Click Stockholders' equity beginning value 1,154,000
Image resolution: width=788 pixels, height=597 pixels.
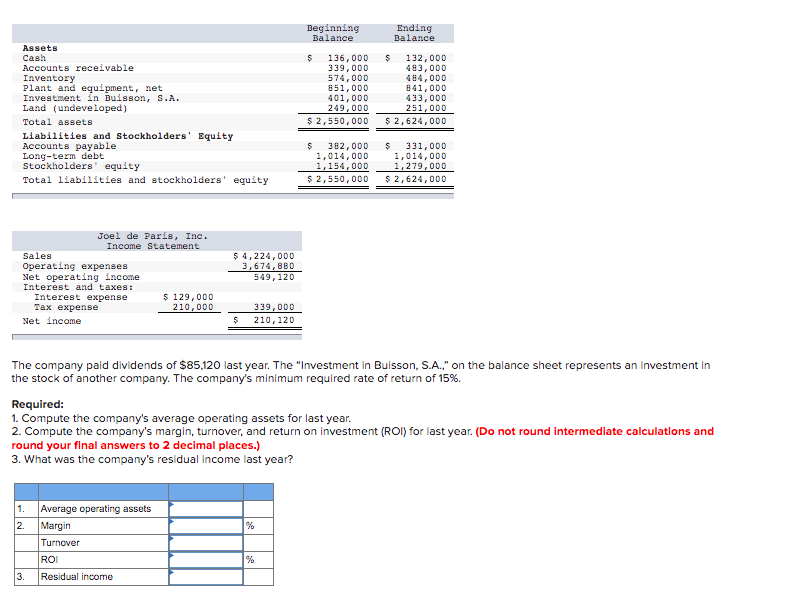pos(342,166)
